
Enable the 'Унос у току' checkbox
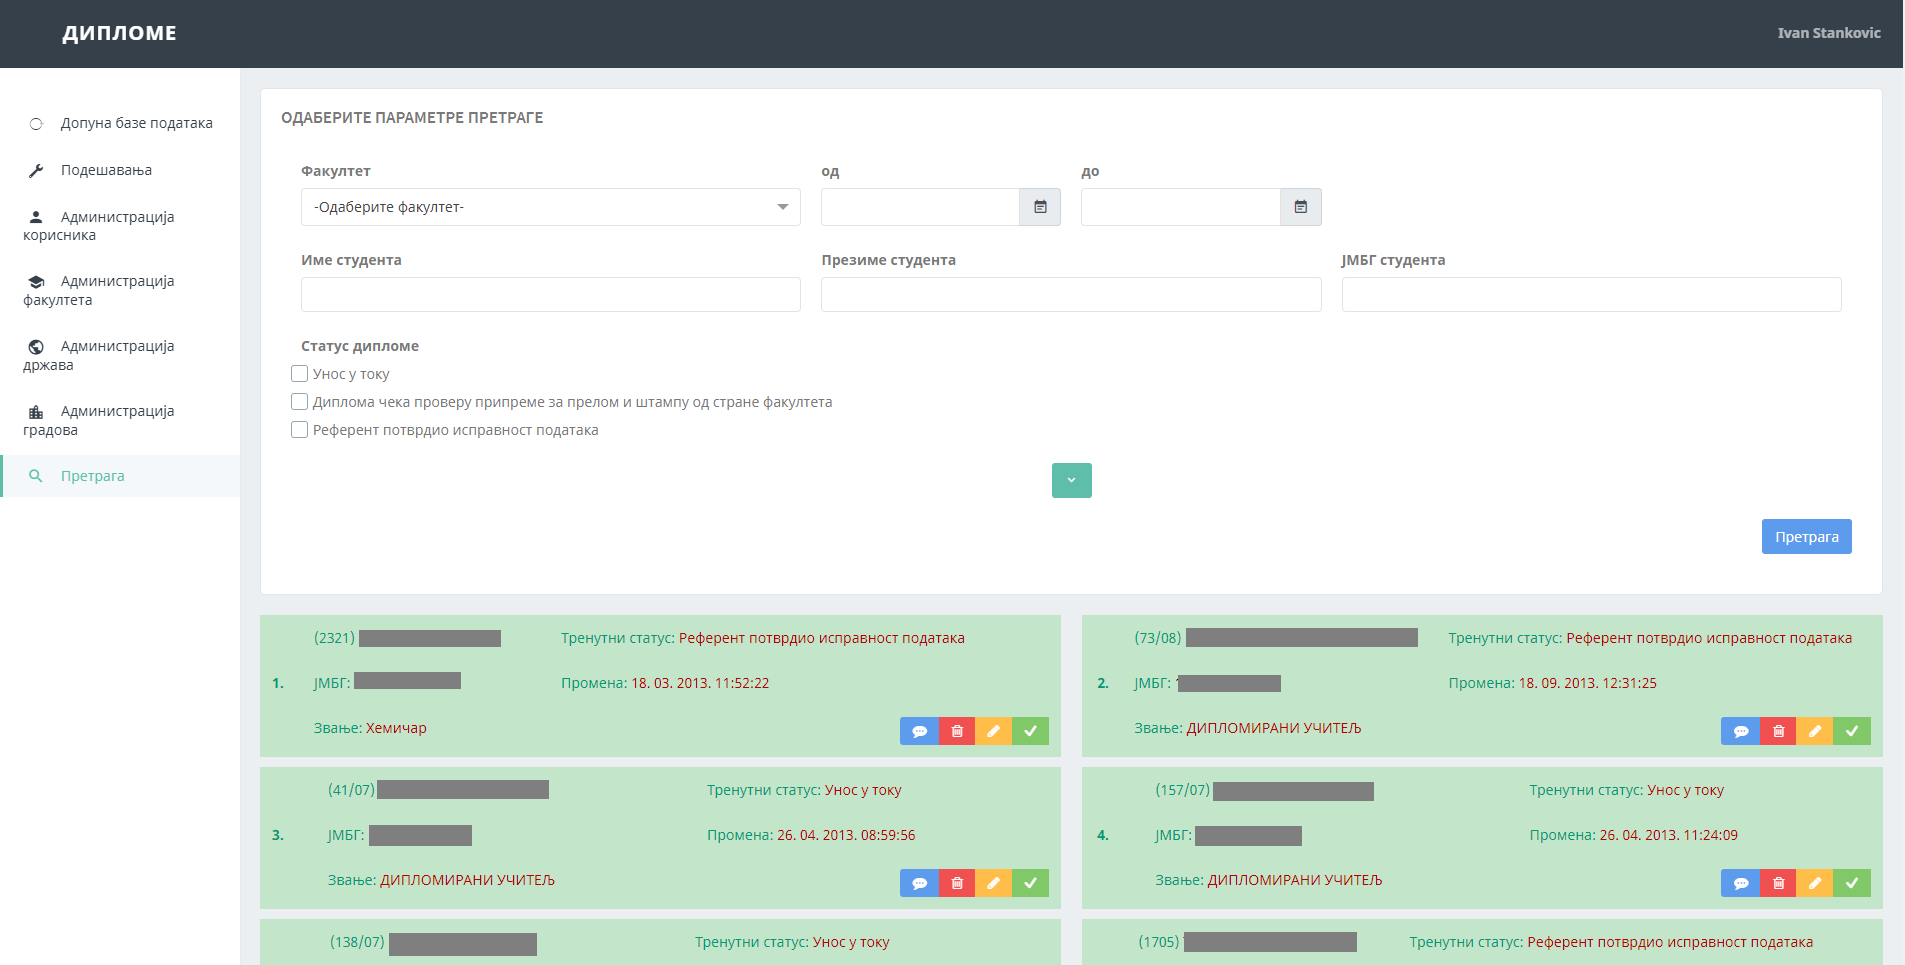click(299, 374)
